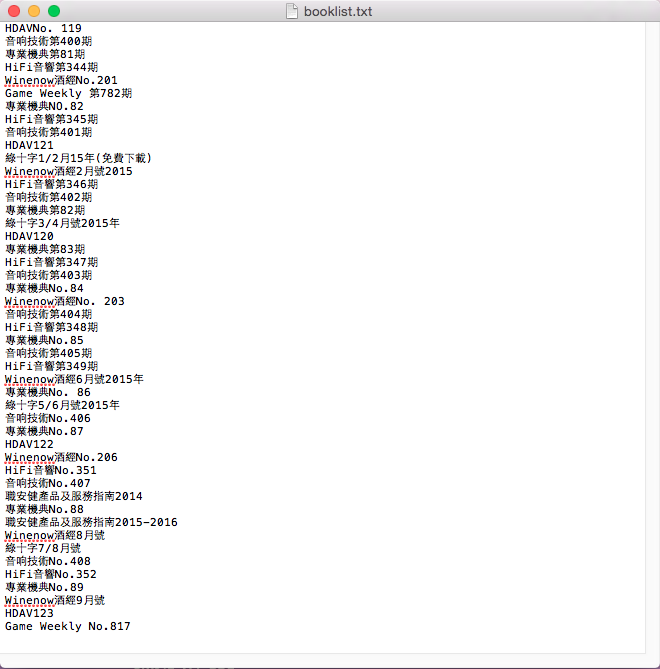Click the line 'HiFi音響No.352'
Viewport: 660px width, 669px height.
tap(51, 574)
